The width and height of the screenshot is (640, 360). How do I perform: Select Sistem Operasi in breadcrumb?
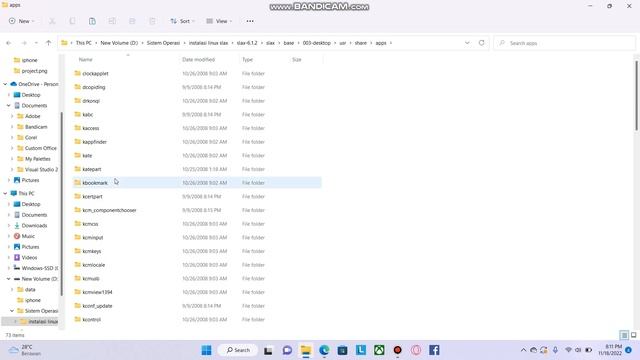[x=163, y=43]
